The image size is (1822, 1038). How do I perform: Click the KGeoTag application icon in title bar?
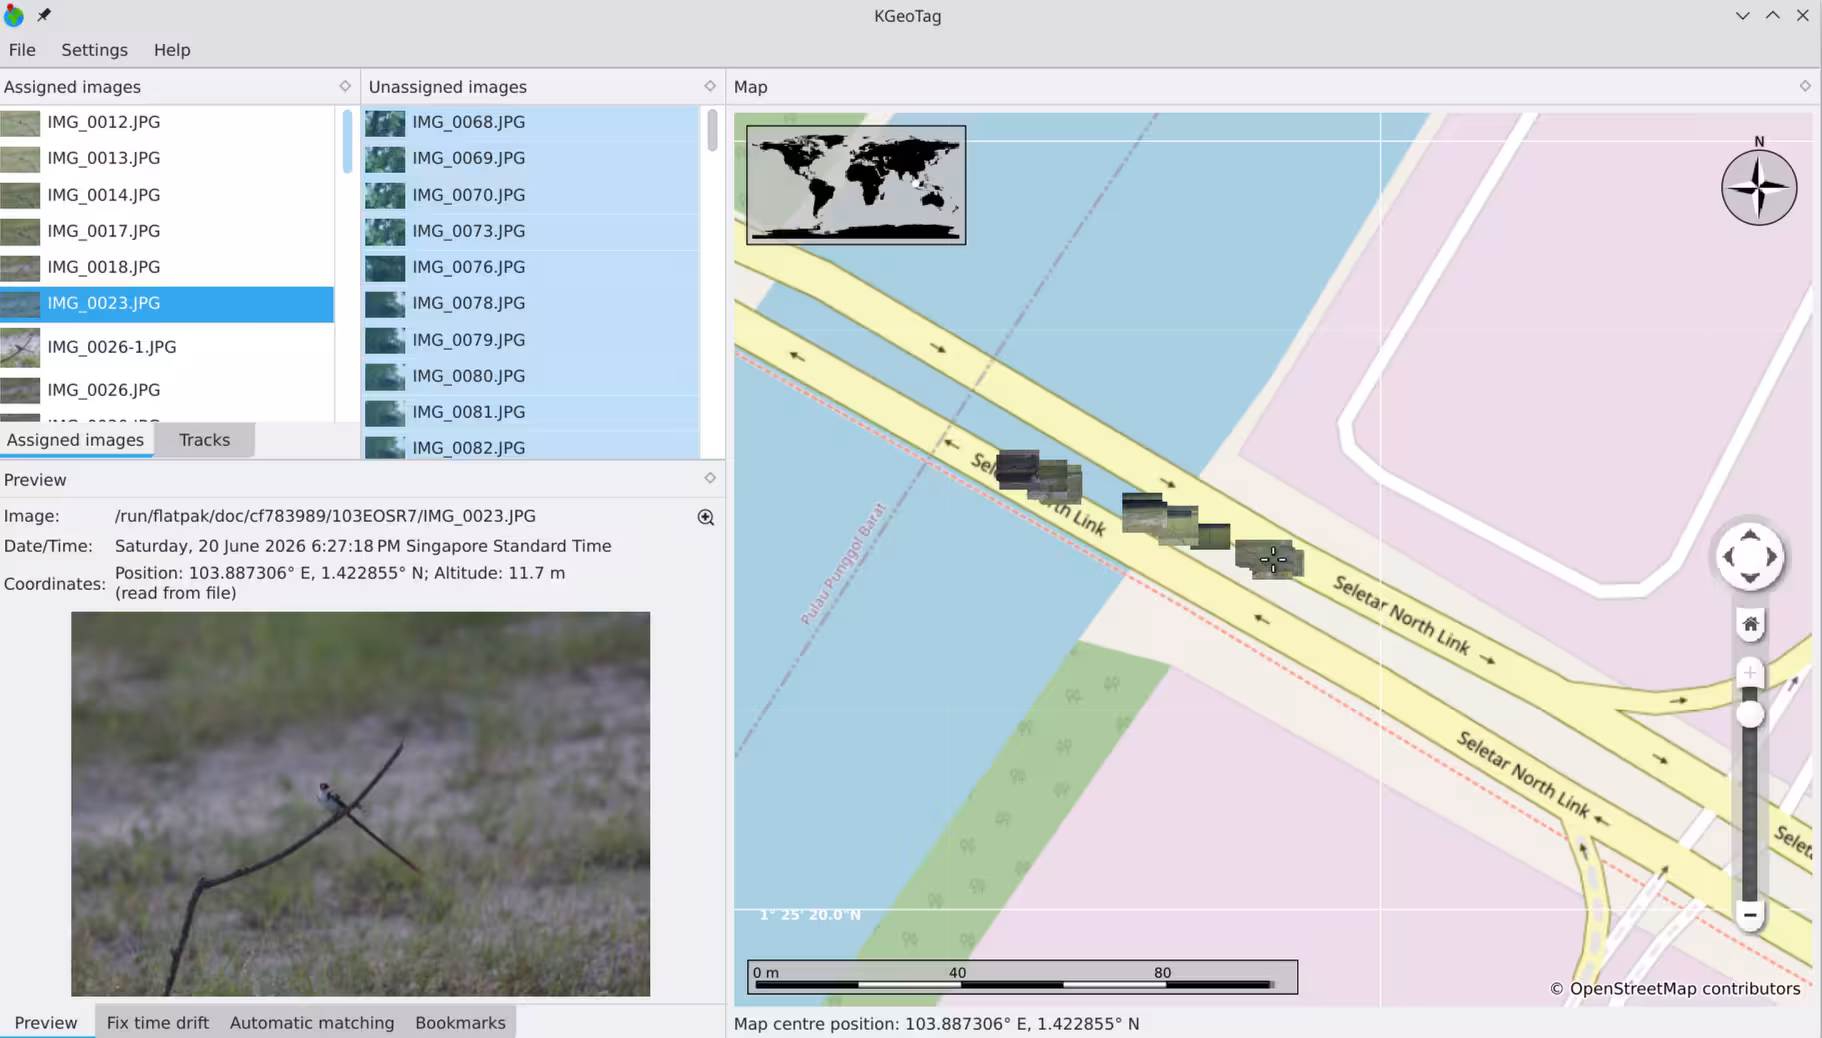(14, 16)
